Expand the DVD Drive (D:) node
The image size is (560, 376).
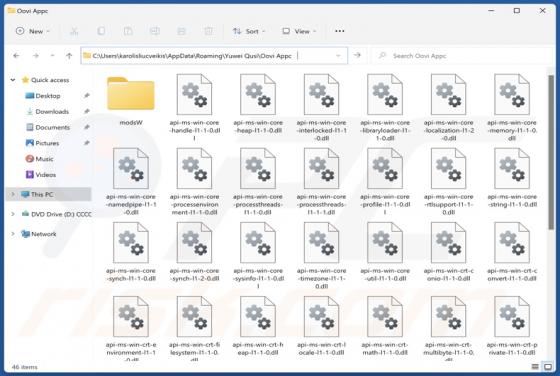[13, 214]
